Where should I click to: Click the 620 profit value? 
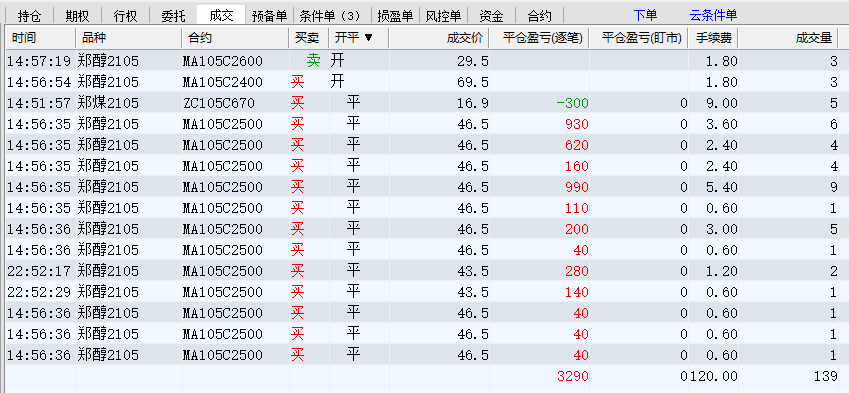[576, 145]
